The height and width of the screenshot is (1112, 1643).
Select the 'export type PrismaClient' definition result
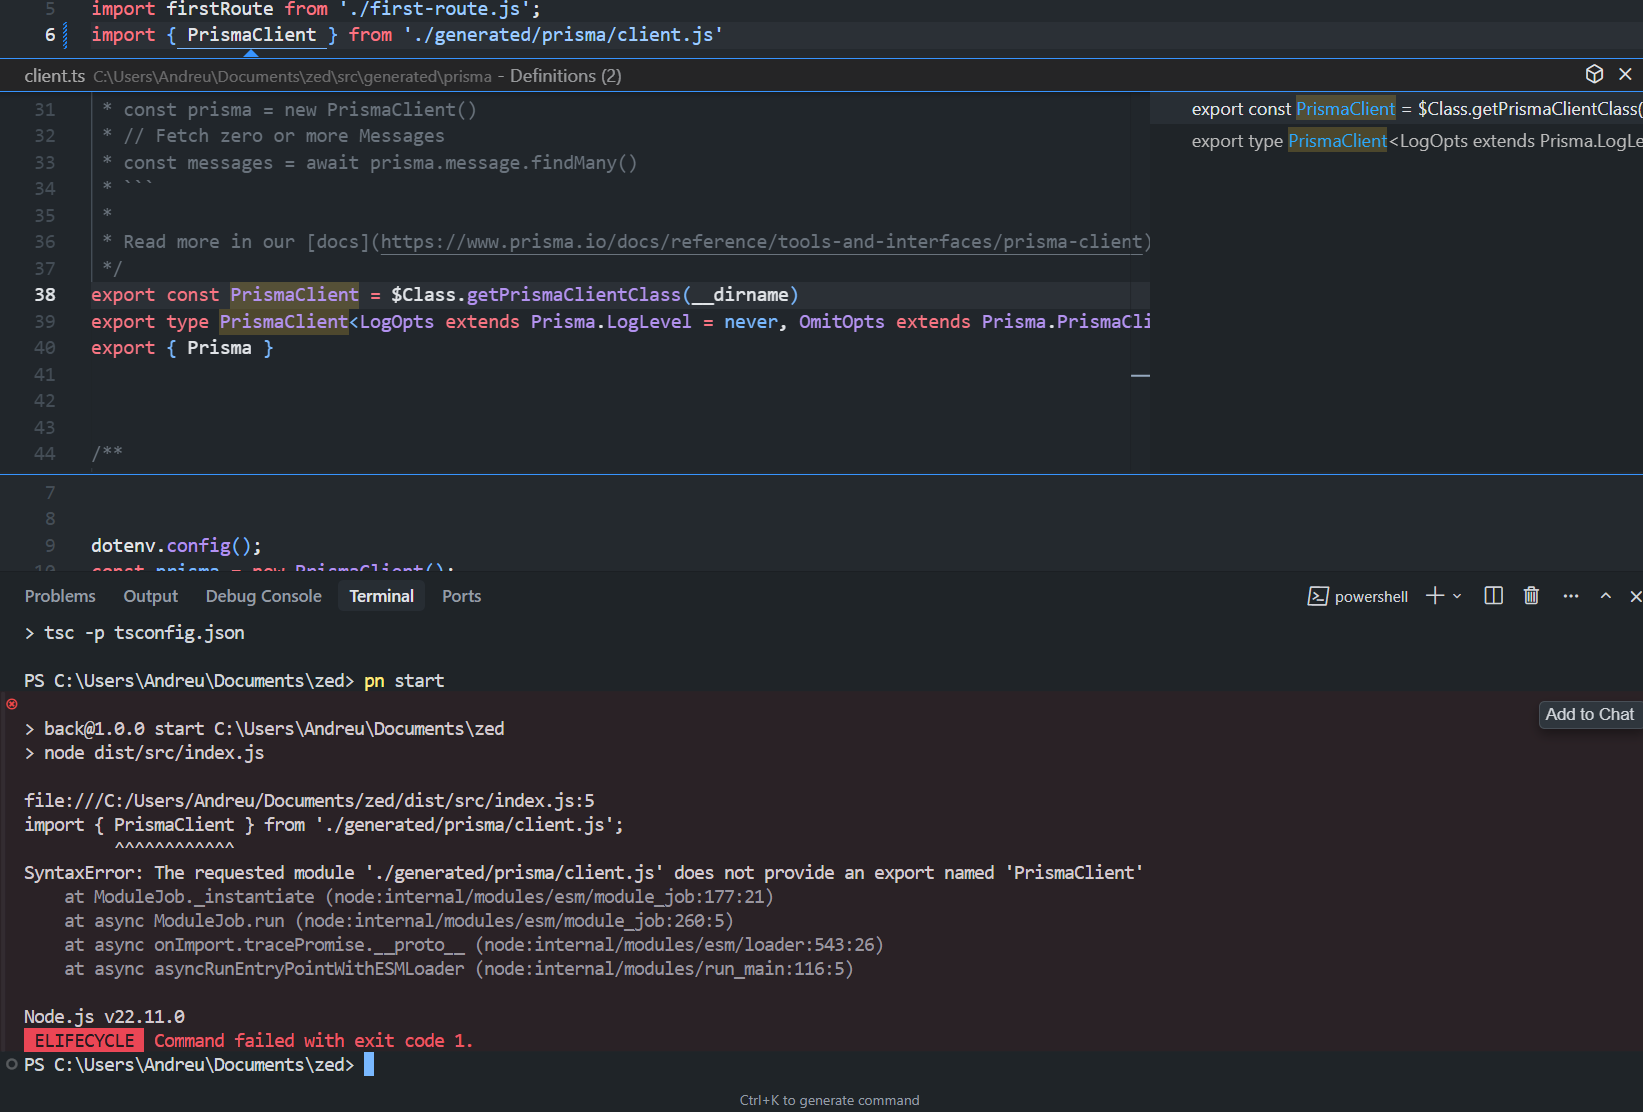[x=1397, y=141]
